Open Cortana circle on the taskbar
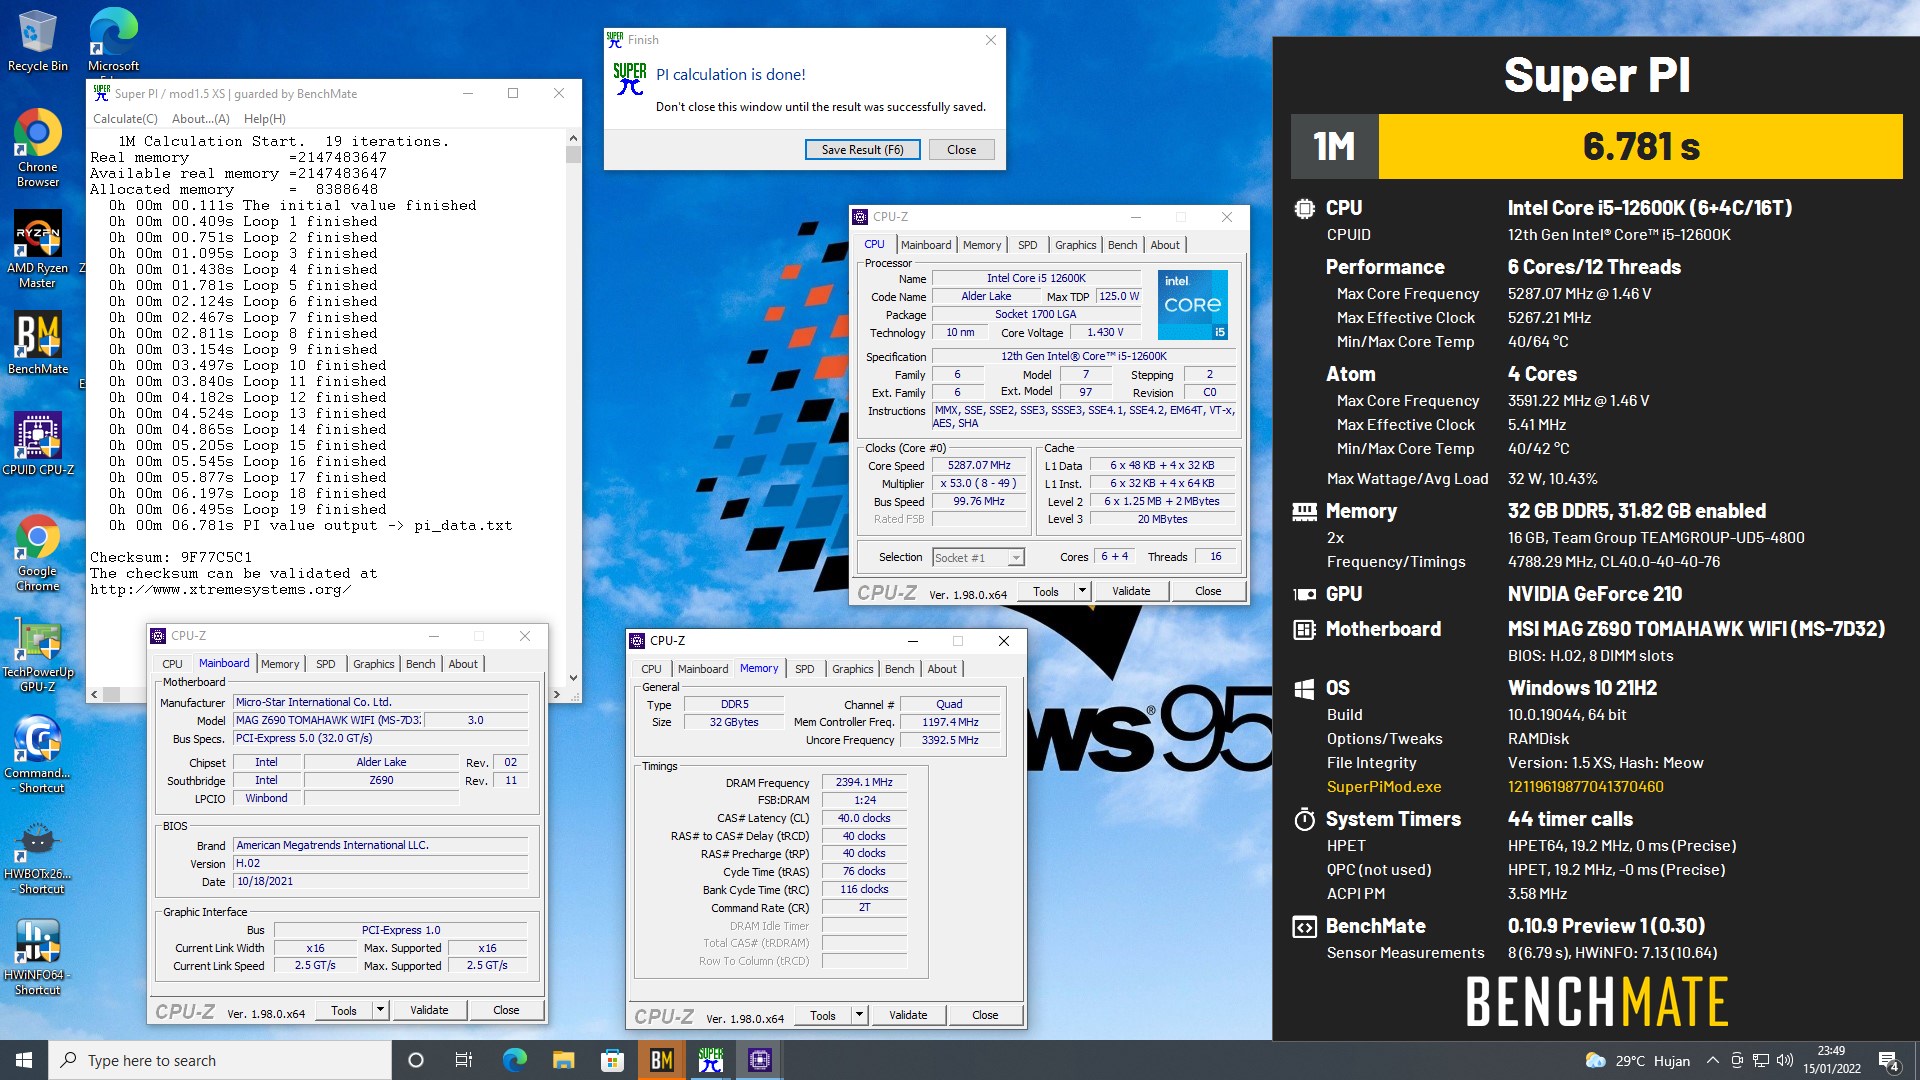1920x1080 pixels. point(416,1060)
